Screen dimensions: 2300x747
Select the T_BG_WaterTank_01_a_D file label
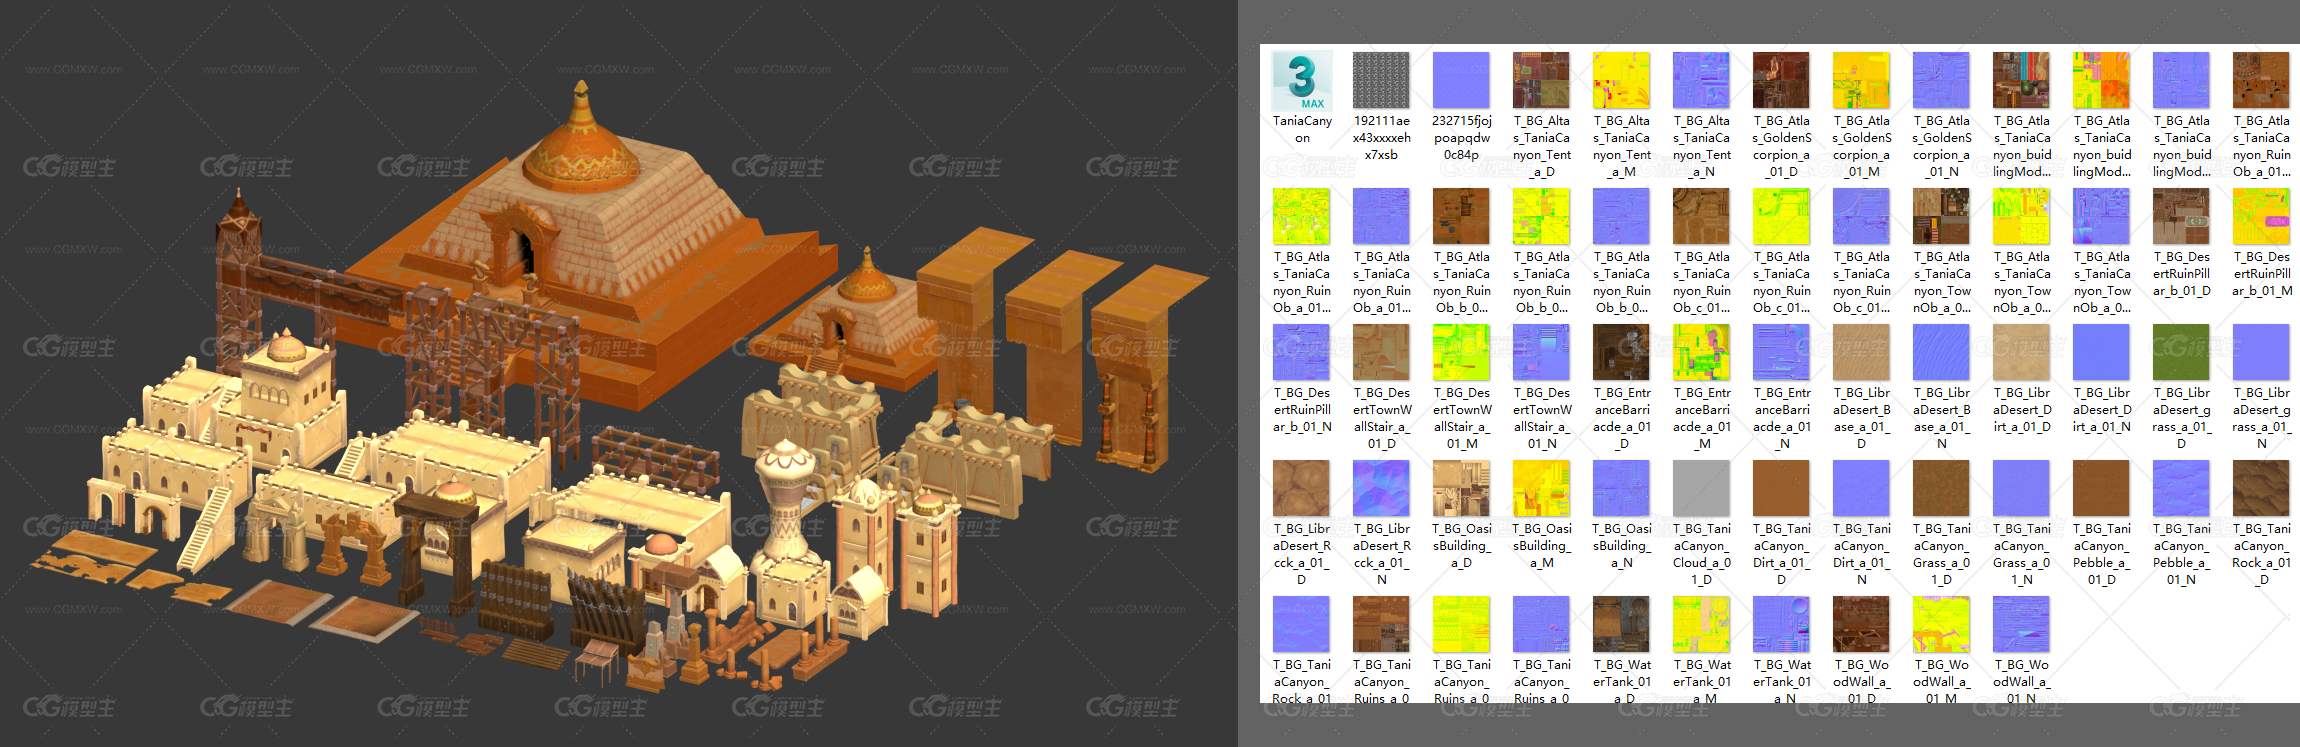point(1621,681)
